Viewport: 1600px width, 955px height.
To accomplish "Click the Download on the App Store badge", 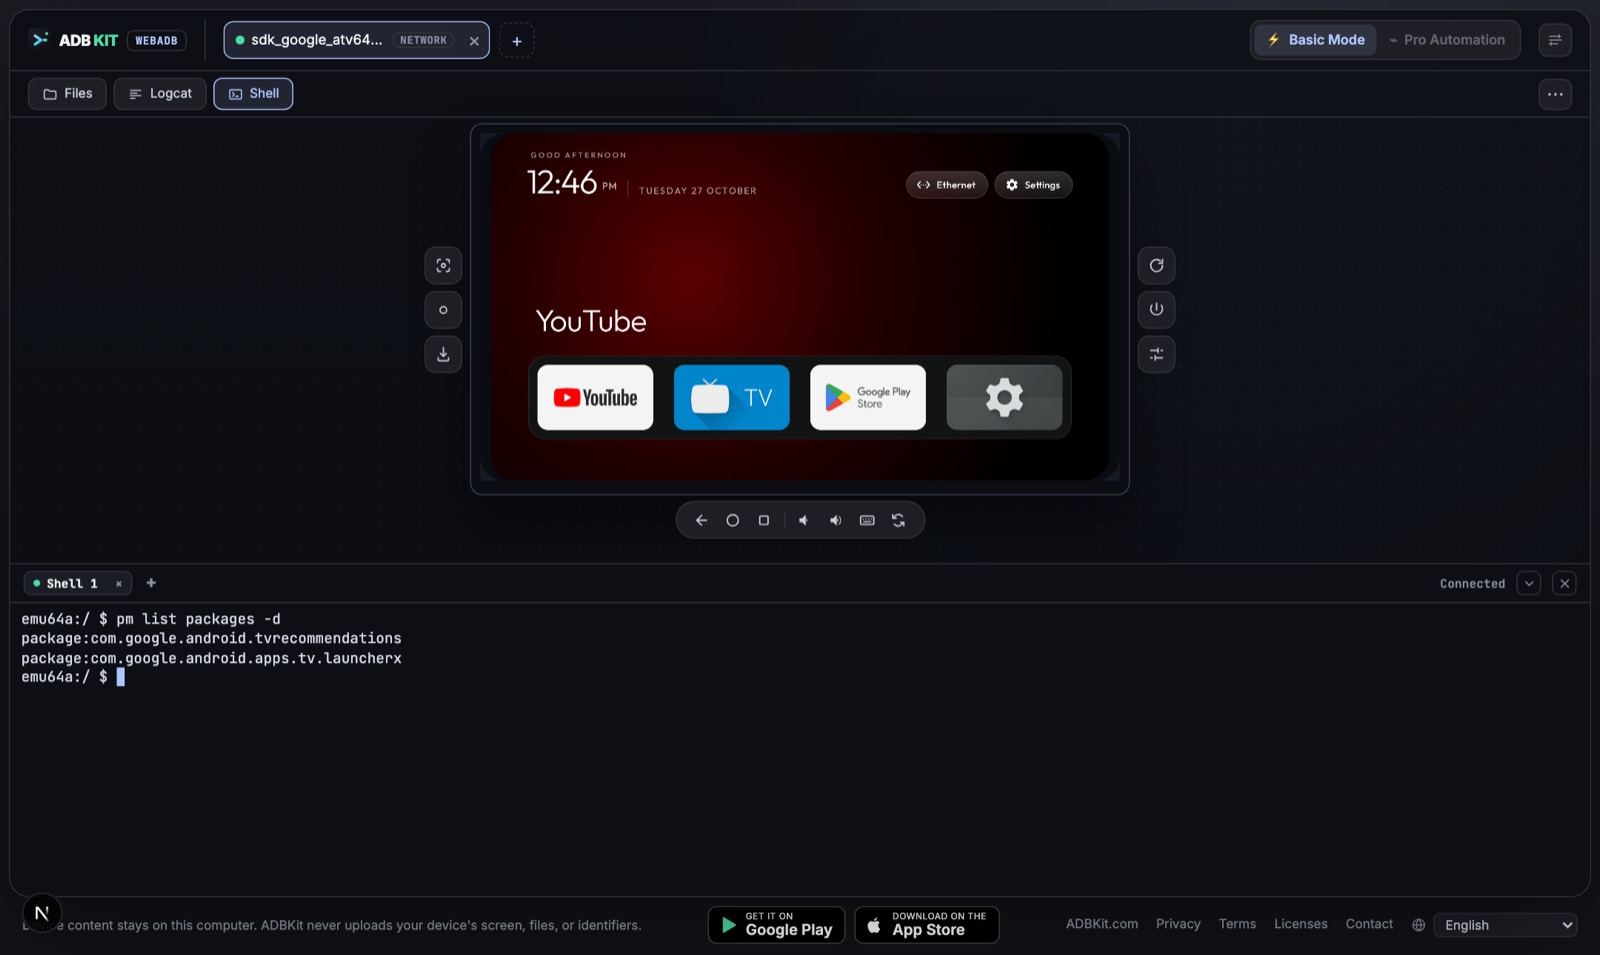I will pos(927,925).
